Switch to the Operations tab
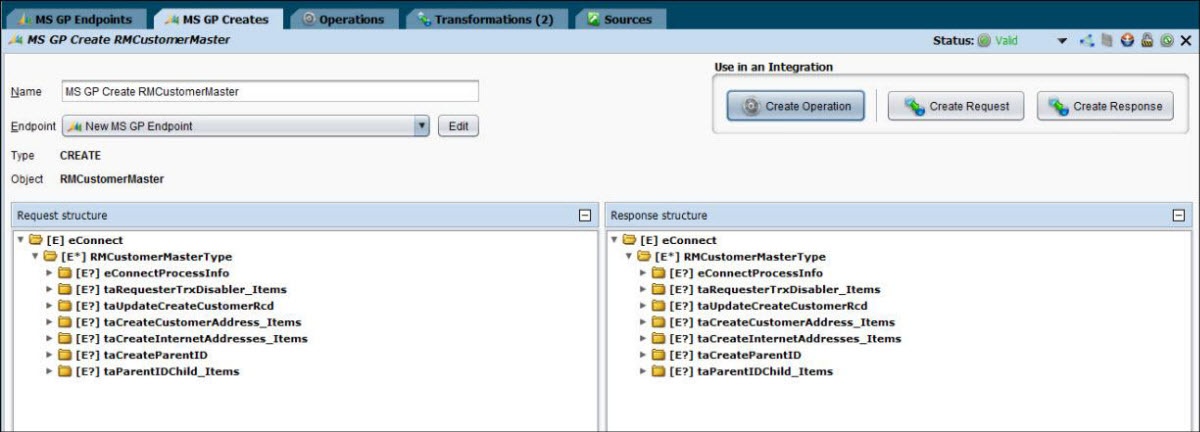The height and width of the screenshot is (432, 1200). 342,19
